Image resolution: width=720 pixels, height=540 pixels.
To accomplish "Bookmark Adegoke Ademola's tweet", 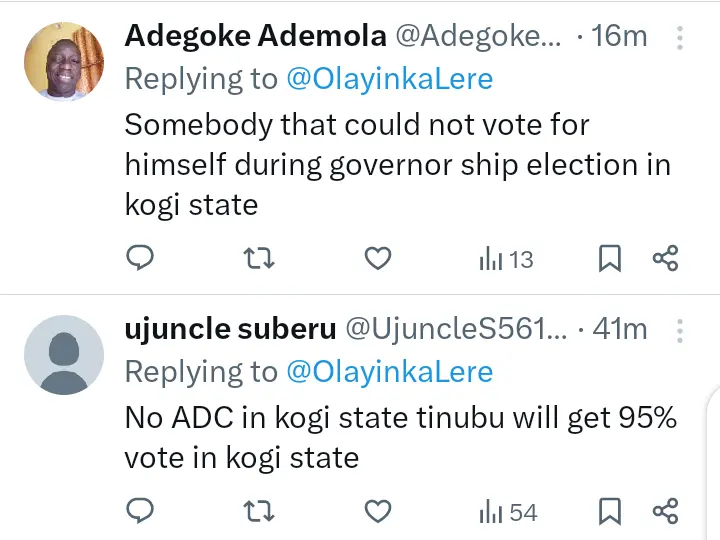I will point(609,259).
